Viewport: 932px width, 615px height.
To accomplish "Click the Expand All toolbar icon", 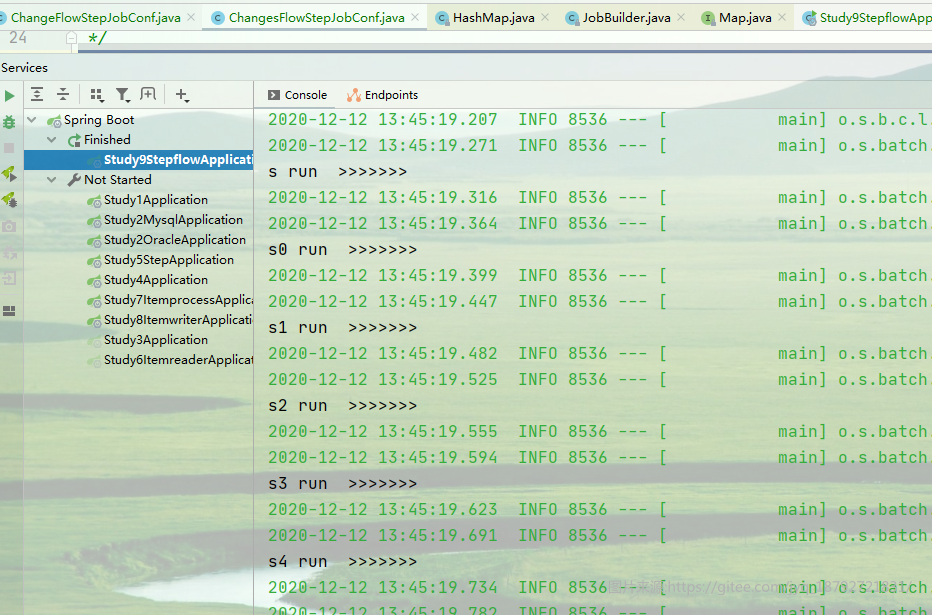I will [x=37, y=94].
